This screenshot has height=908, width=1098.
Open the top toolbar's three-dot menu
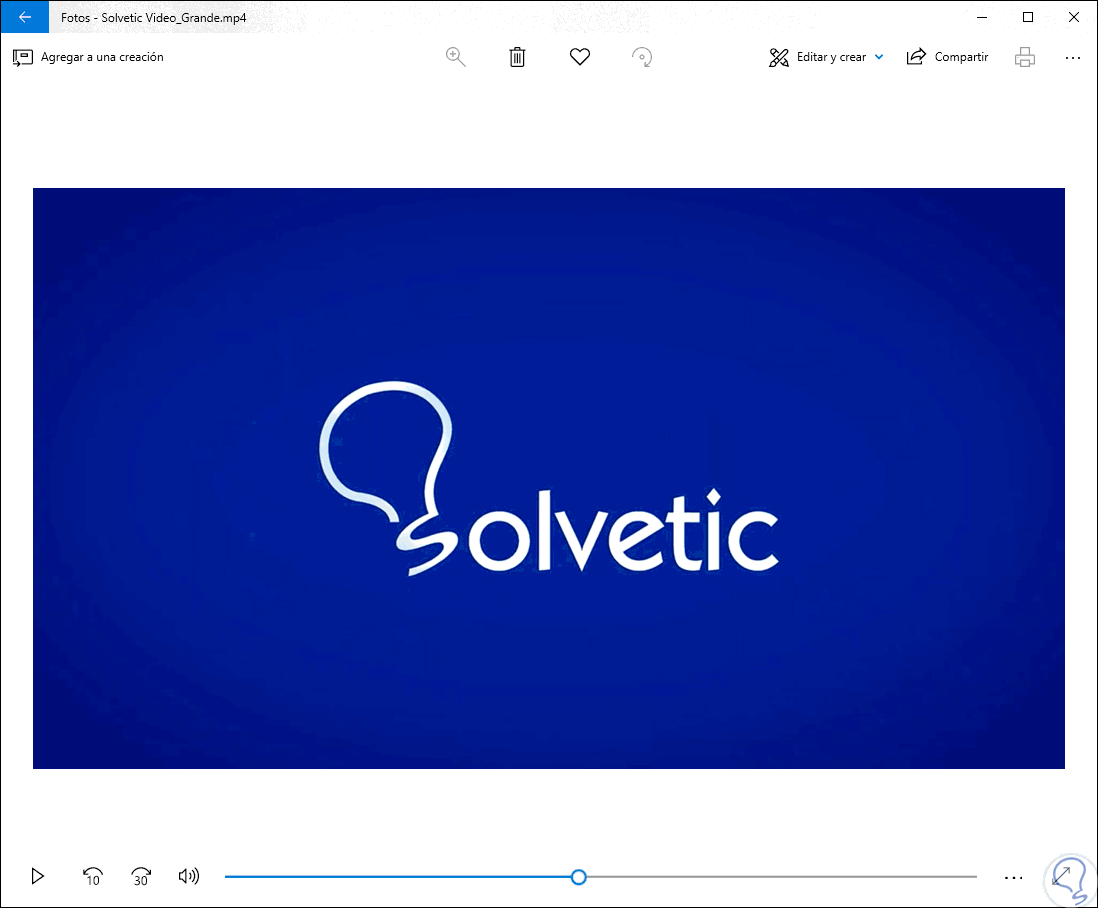(x=1073, y=58)
